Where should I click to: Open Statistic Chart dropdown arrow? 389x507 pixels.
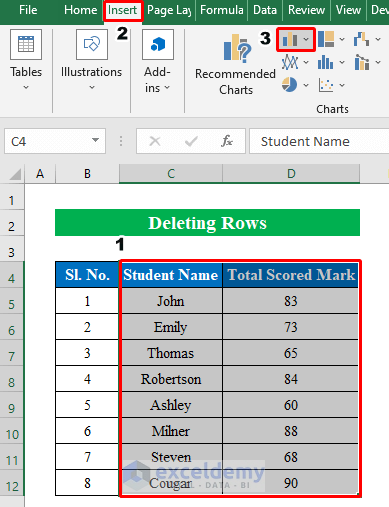pos(342,62)
